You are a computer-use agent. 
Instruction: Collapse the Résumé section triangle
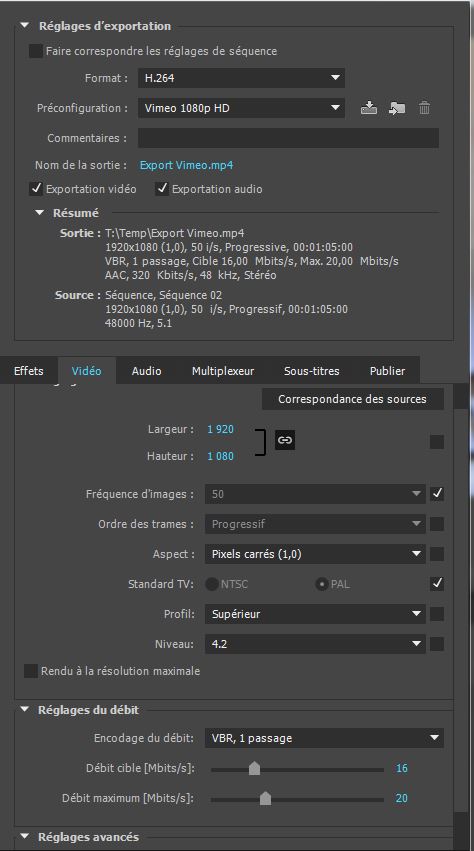click(x=39, y=213)
